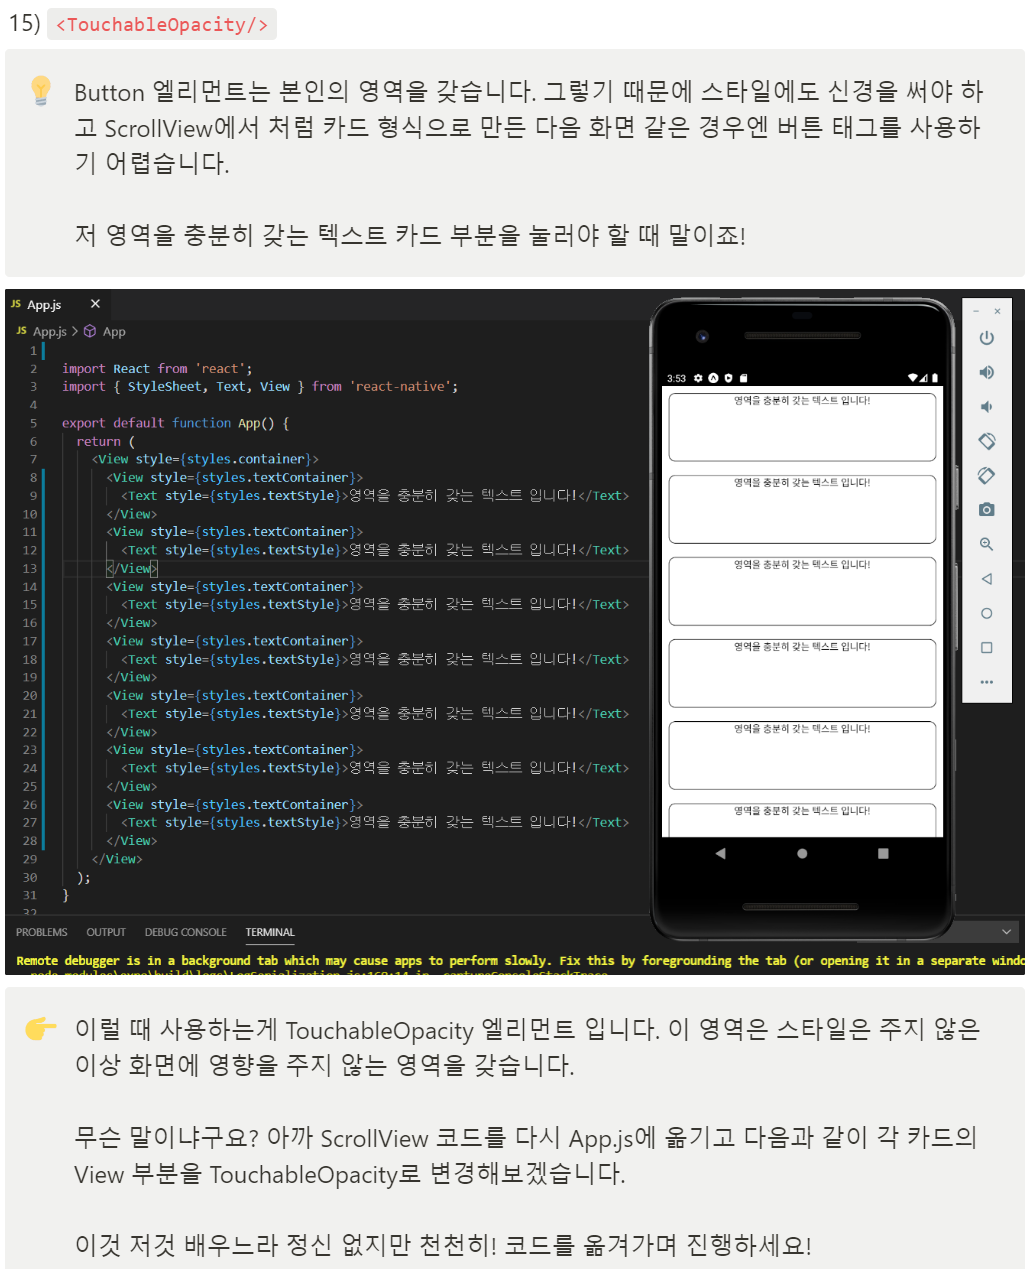Click the 'react-native' import string on line 3
Image resolution: width=1034 pixels, height=1269 pixels.
pos(400,386)
